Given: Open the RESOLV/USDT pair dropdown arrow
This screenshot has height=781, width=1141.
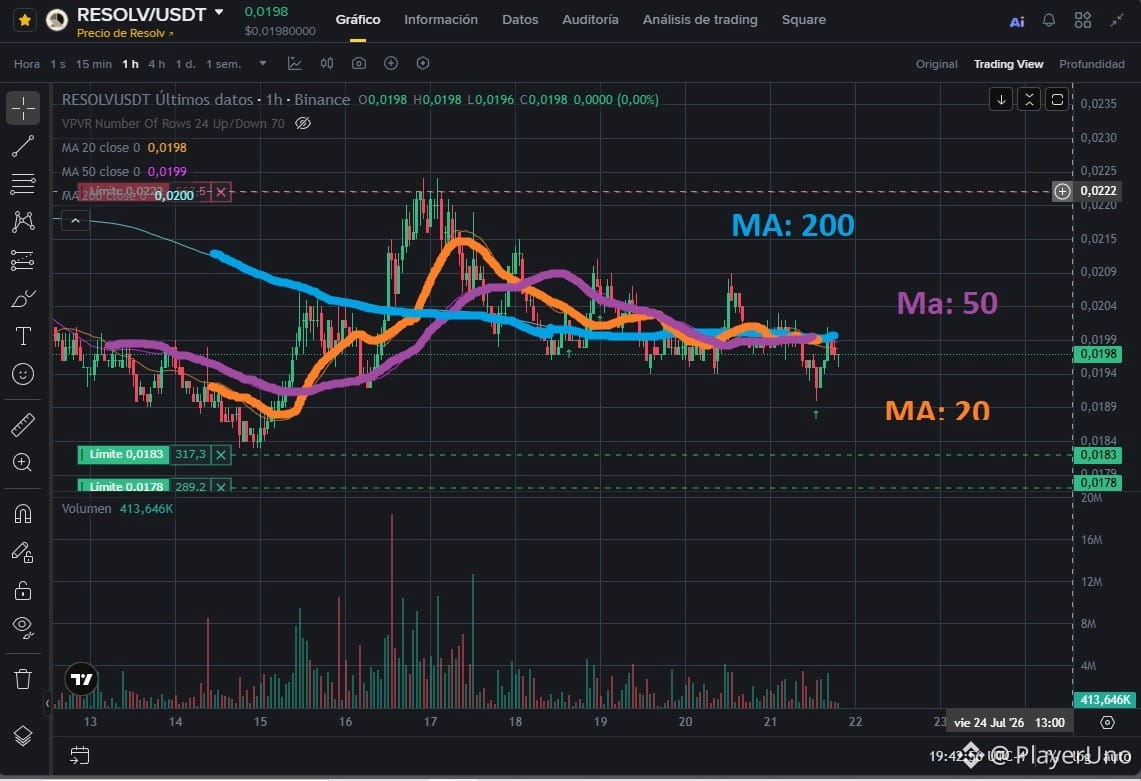Looking at the screenshot, I should tap(219, 12).
